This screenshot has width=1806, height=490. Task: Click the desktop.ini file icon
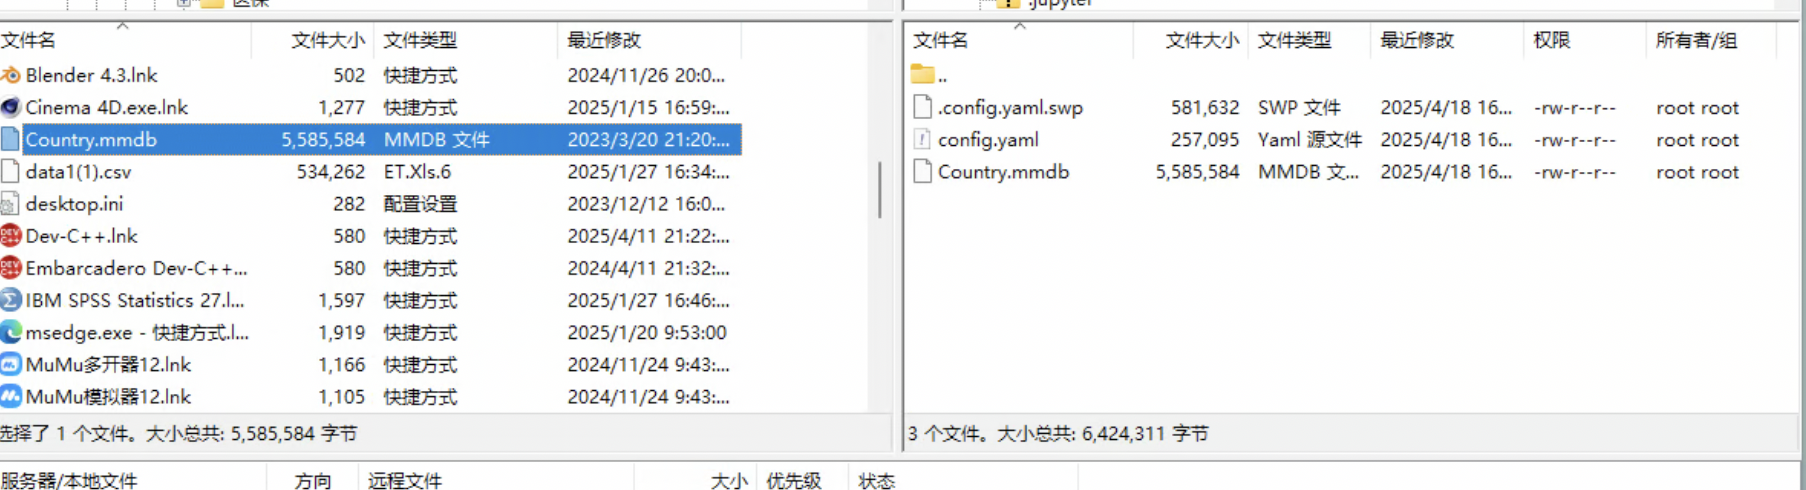click(x=10, y=204)
